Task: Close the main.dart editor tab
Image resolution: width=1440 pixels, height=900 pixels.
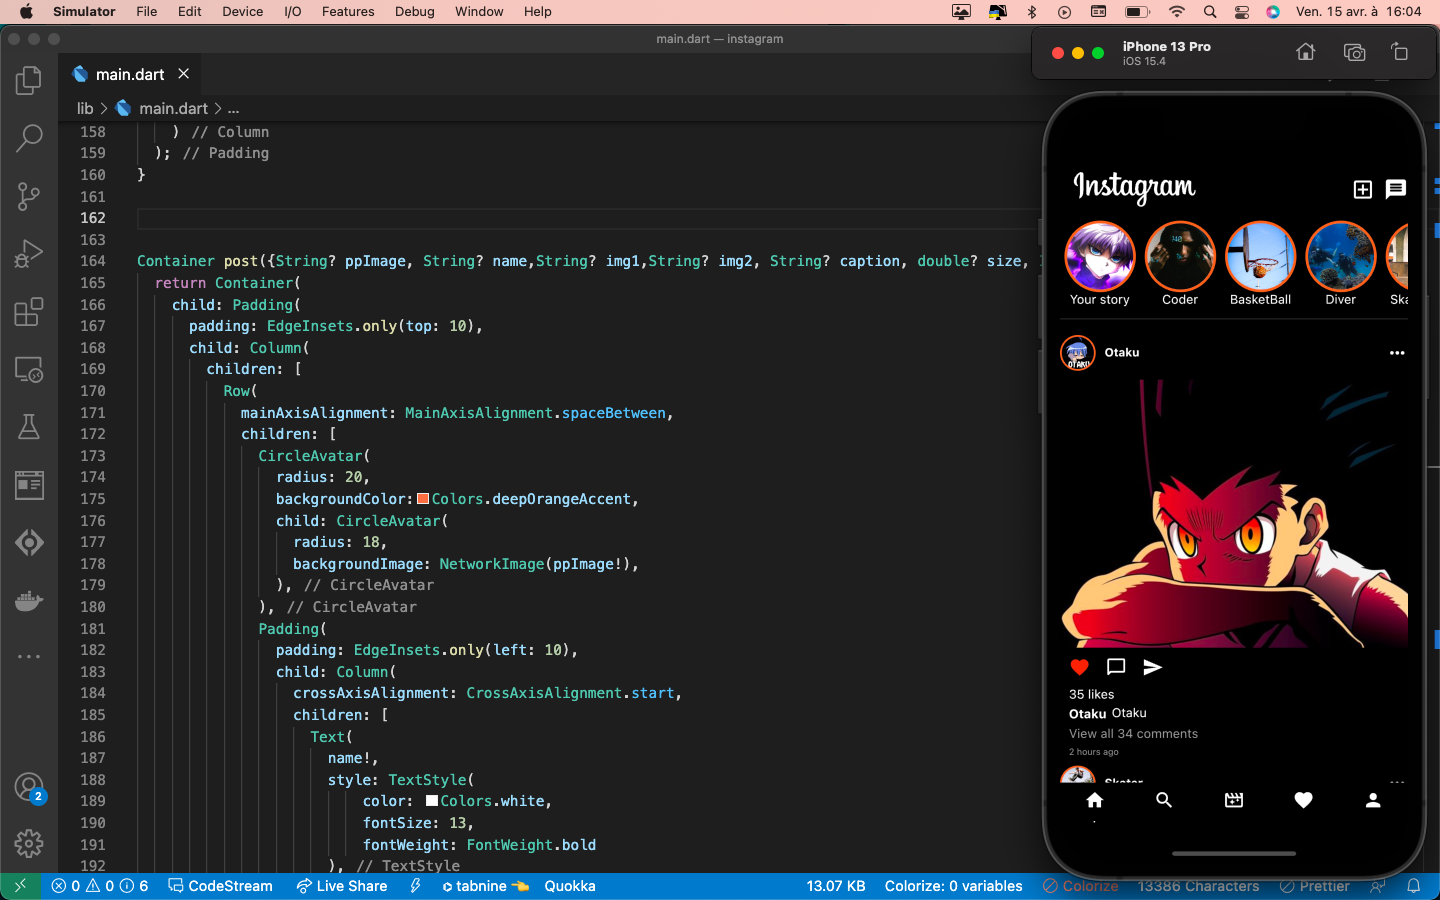Action: pyautogui.click(x=184, y=74)
